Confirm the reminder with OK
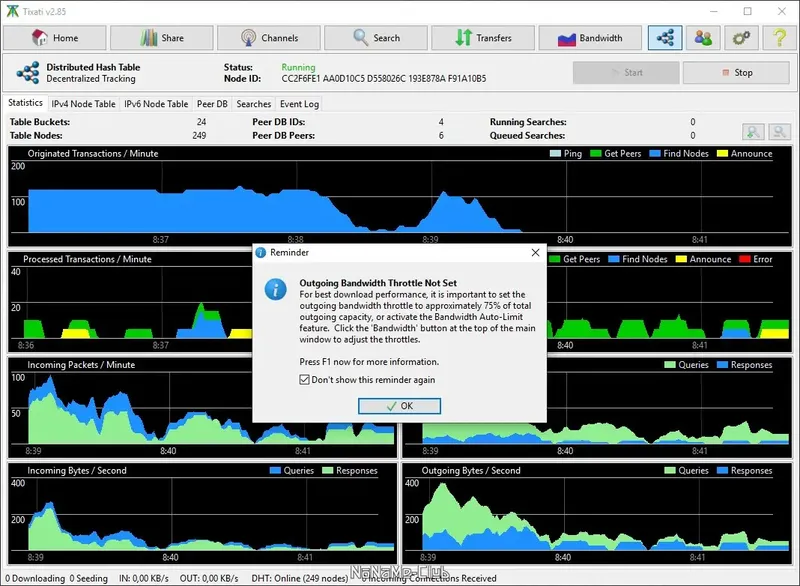 coord(399,406)
